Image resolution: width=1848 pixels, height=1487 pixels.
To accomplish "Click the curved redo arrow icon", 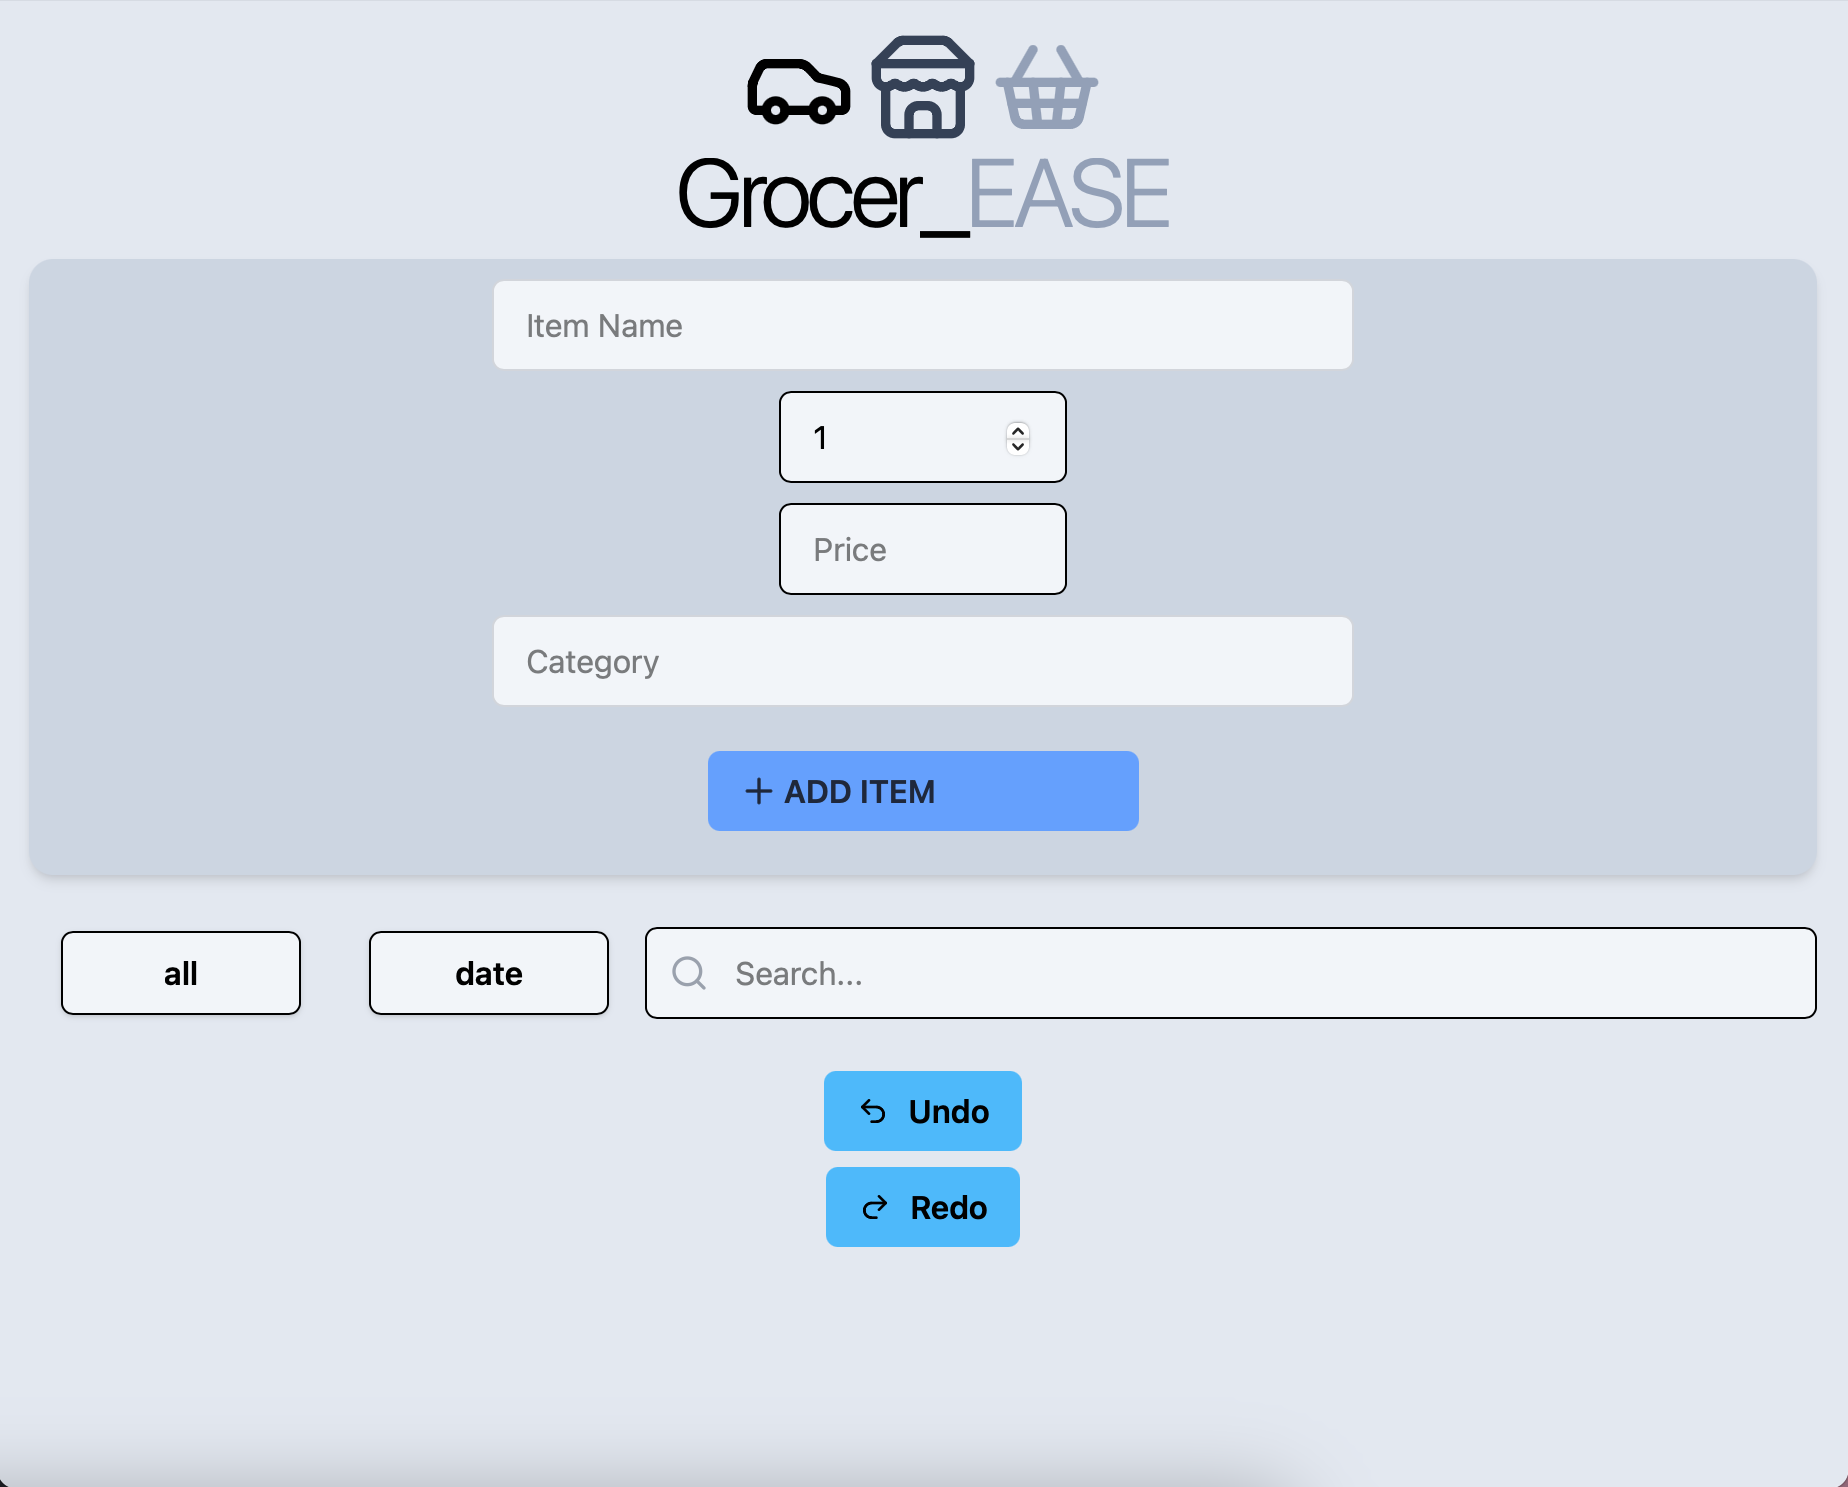I will (x=875, y=1208).
